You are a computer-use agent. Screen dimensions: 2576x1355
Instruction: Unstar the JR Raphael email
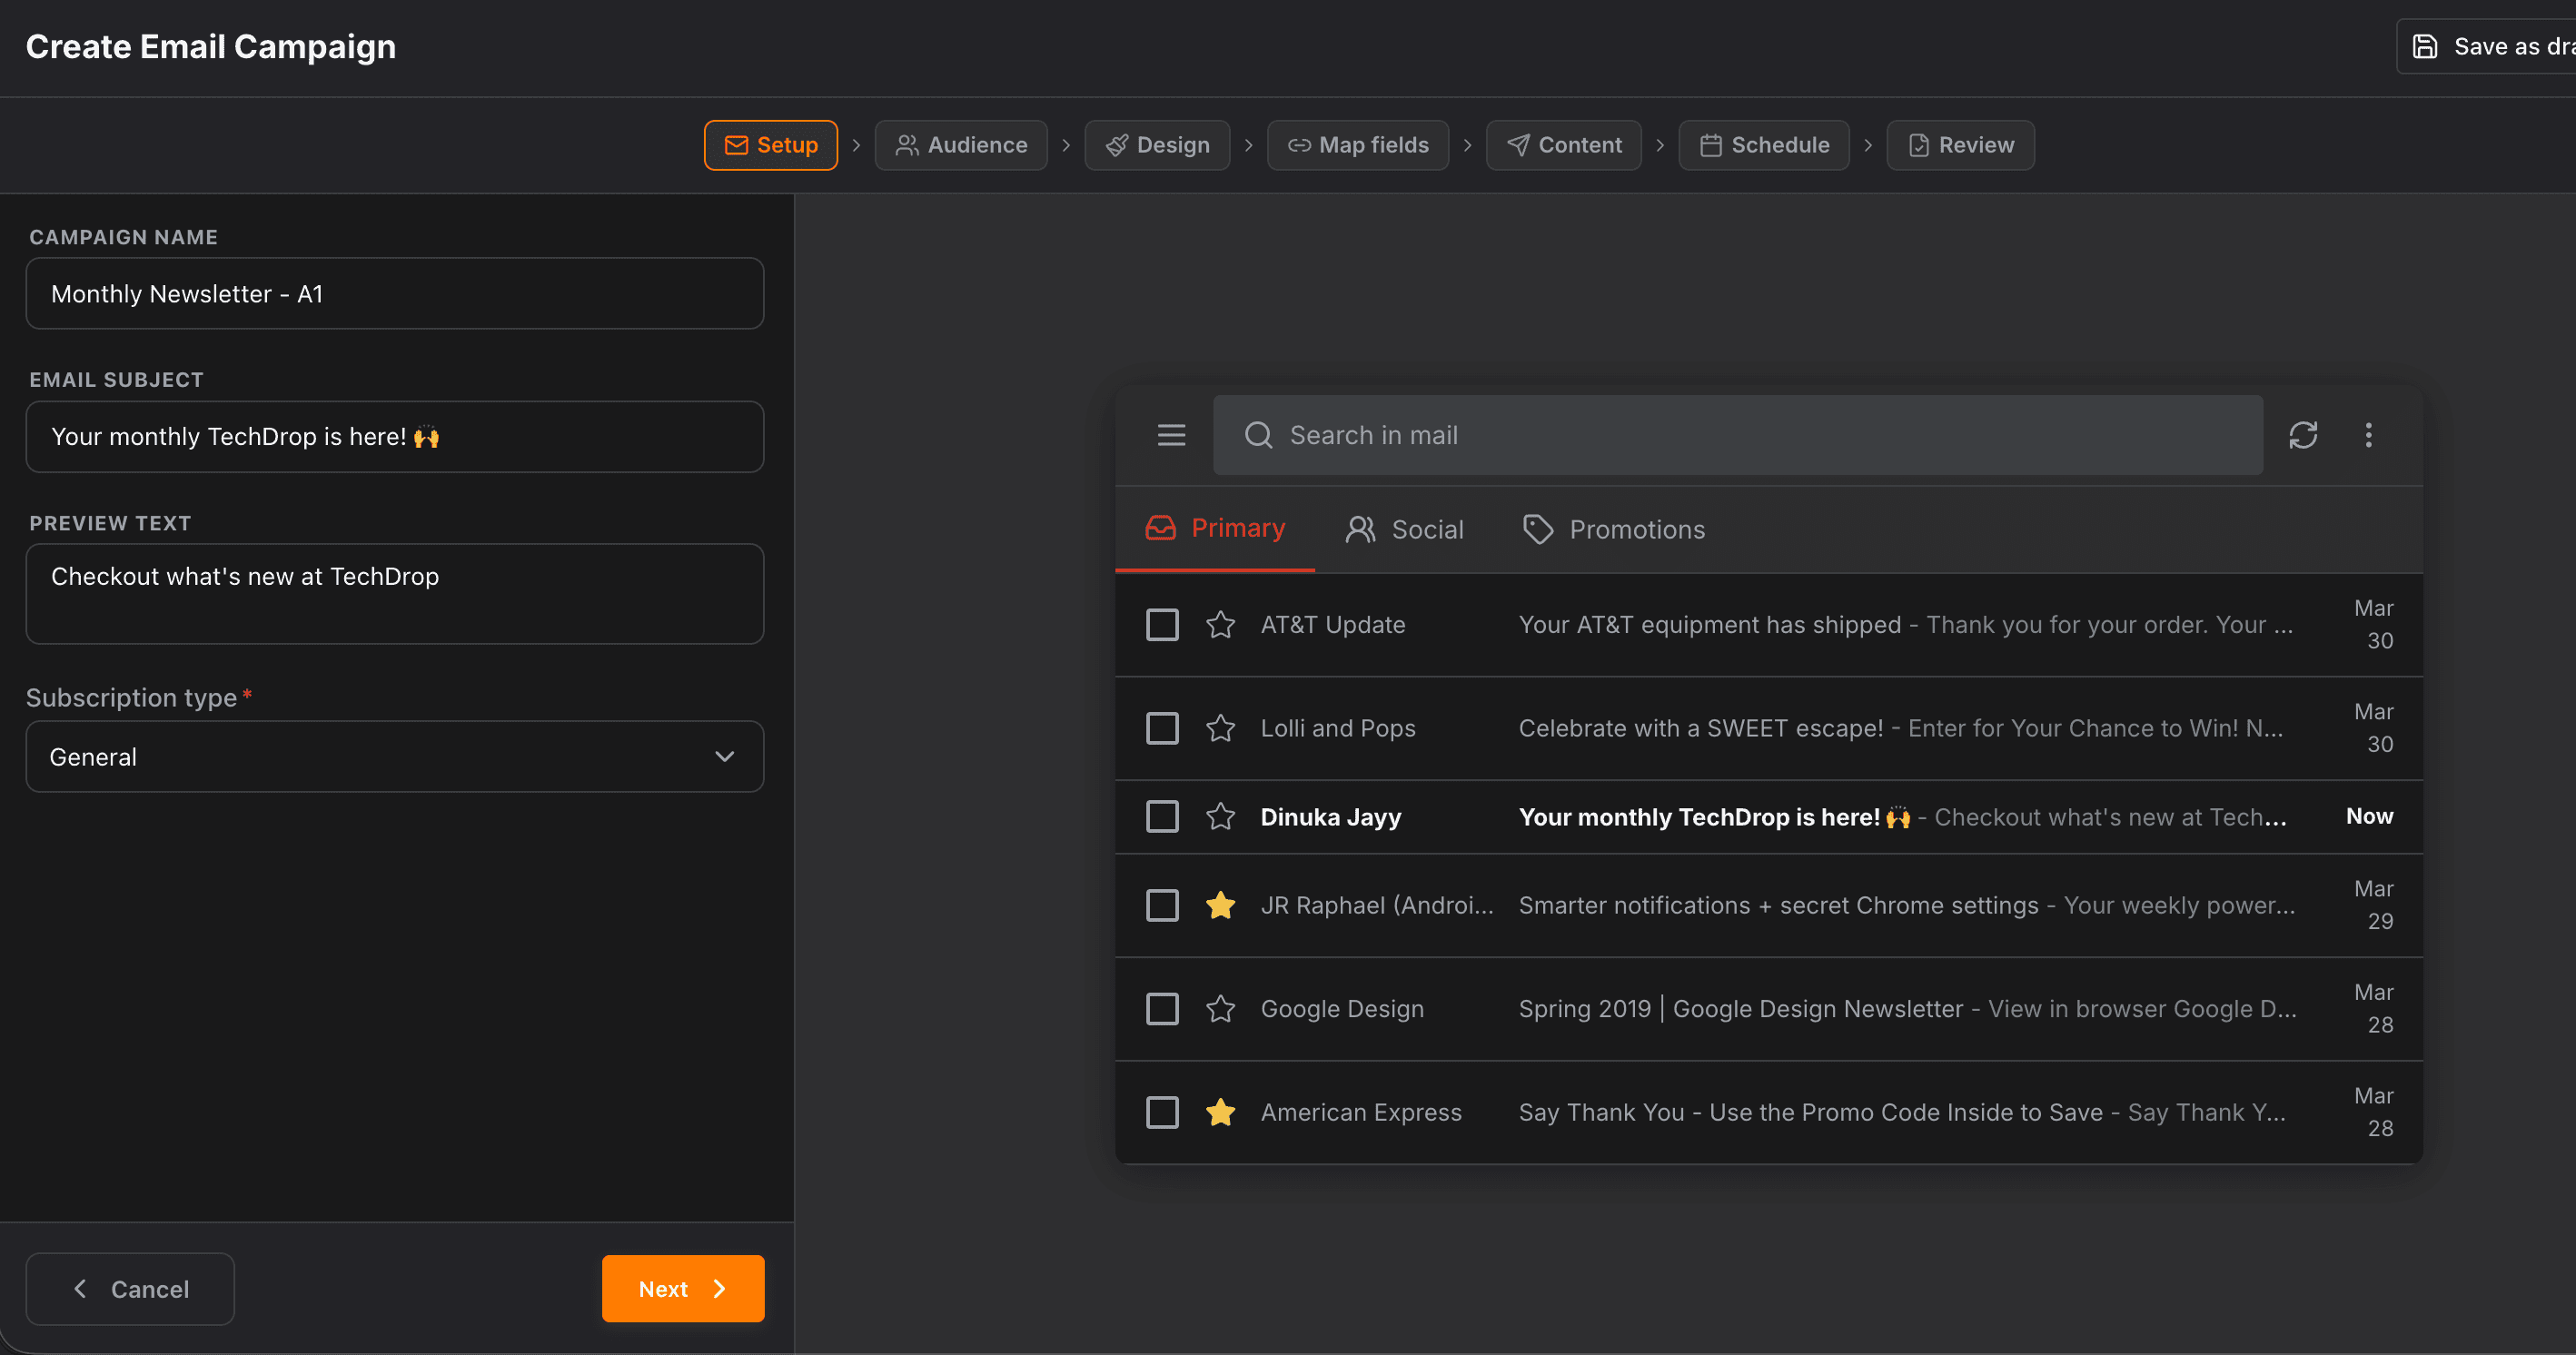1220,906
